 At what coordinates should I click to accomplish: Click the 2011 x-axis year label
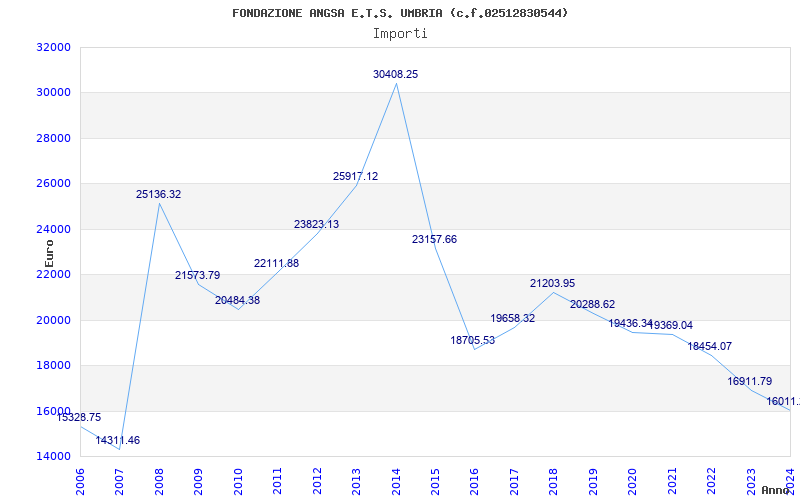278,482
